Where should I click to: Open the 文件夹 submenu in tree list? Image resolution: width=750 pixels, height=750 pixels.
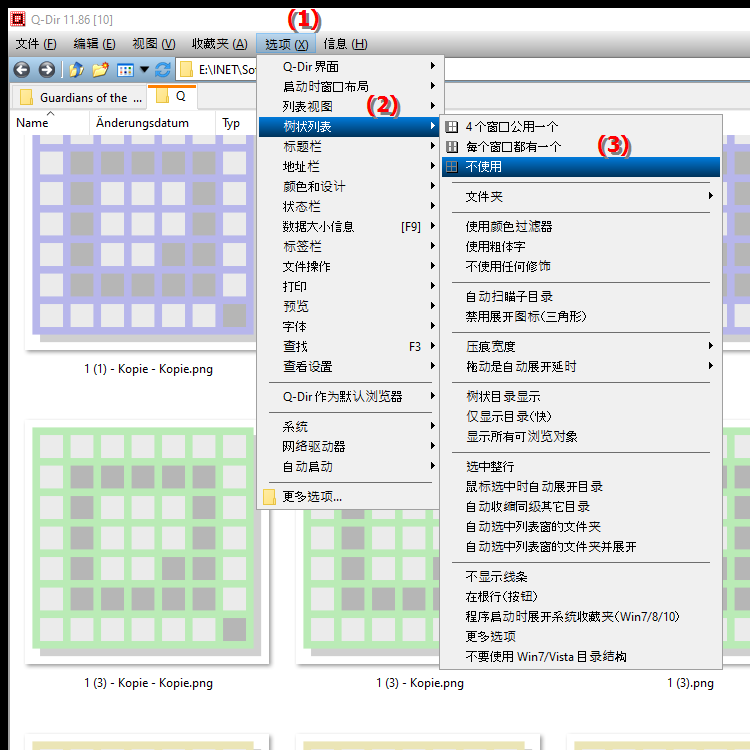[x=581, y=197]
